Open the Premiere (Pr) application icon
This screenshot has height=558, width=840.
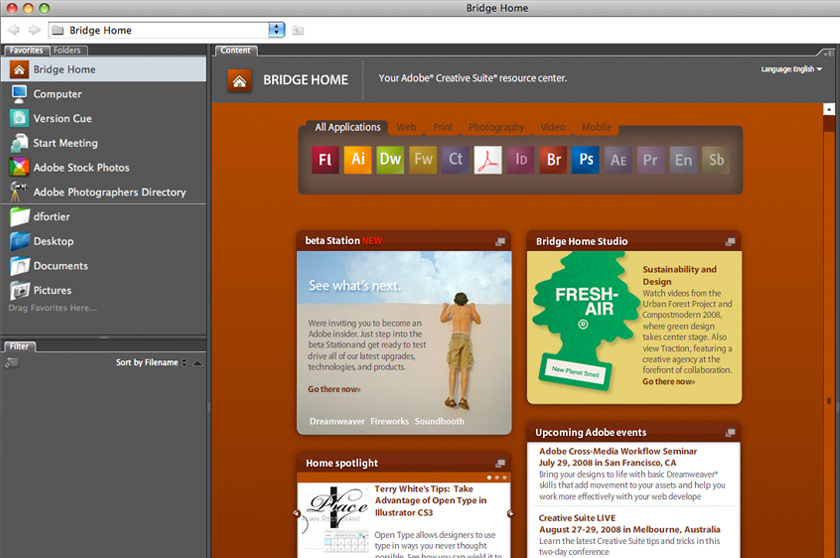[x=650, y=160]
